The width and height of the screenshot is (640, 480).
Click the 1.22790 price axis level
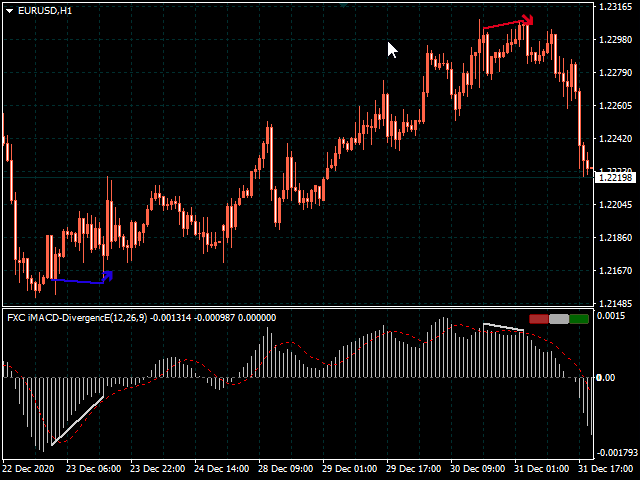615,73
